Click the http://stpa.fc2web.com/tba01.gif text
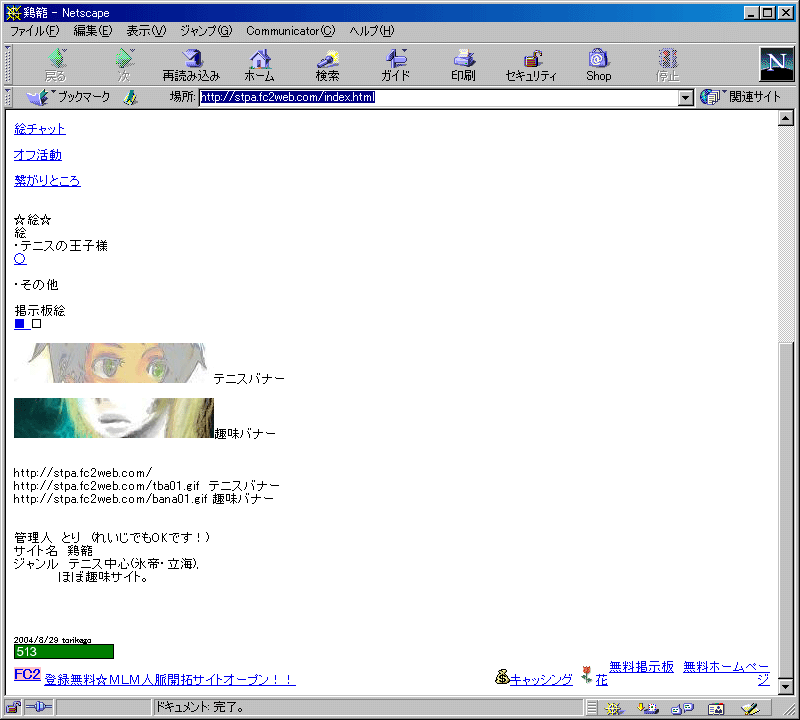This screenshot has width=800, height=720. [106, 486]
